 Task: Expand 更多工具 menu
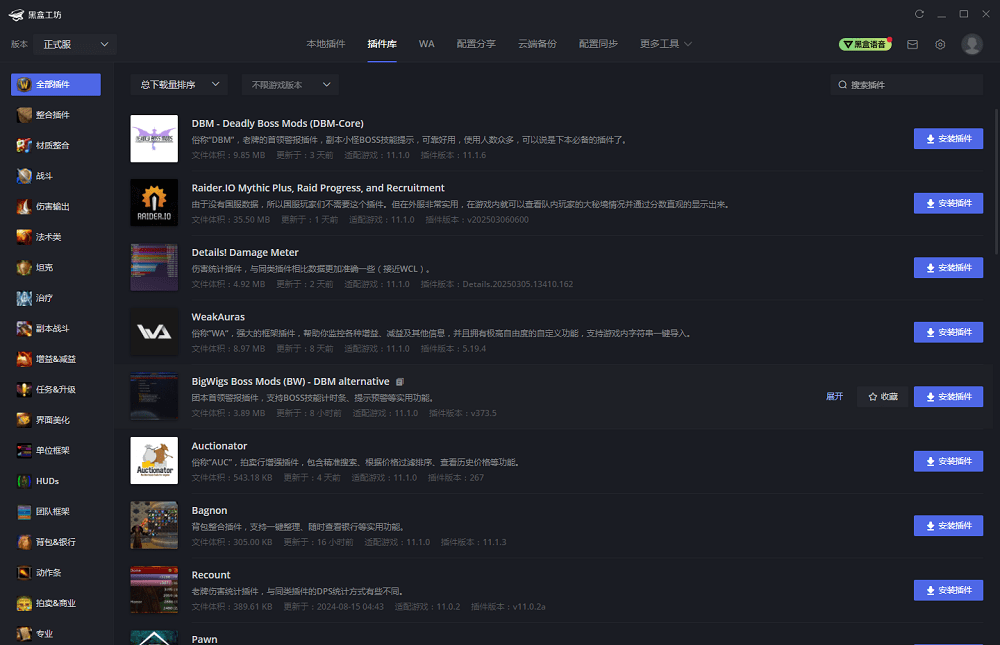[665, 44]
